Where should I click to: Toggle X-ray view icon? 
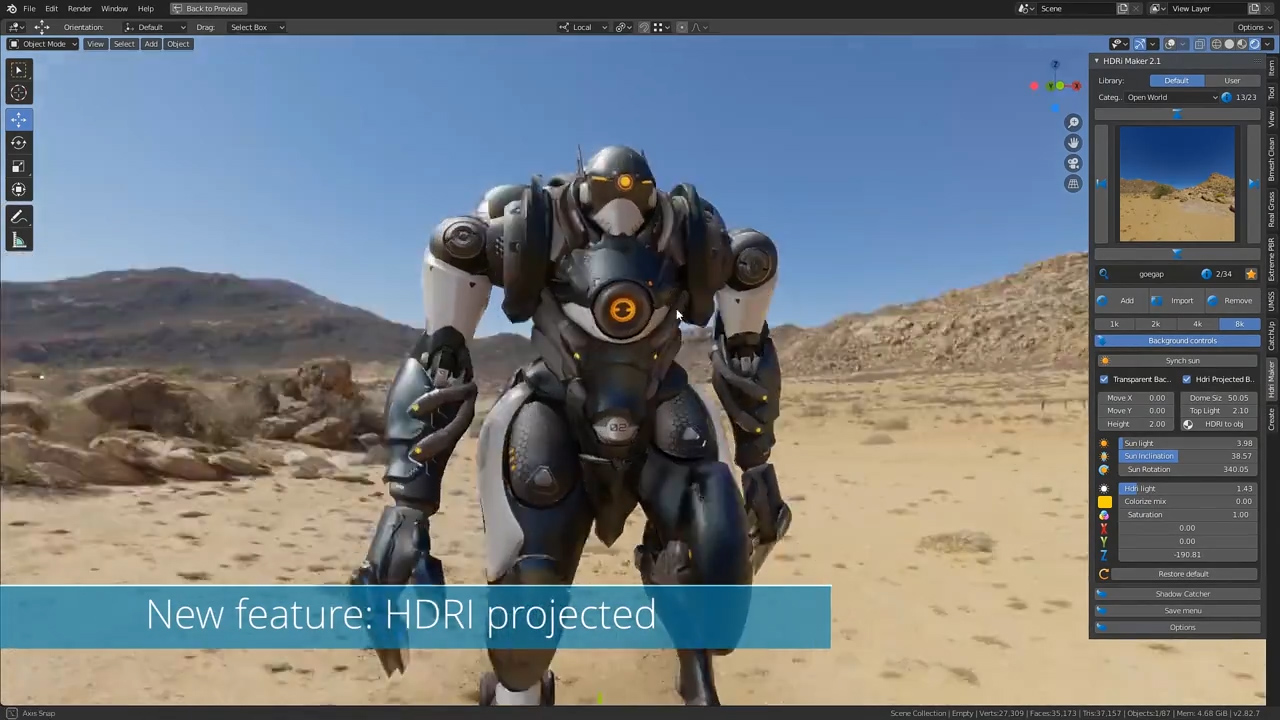(x=1199, y=44)
